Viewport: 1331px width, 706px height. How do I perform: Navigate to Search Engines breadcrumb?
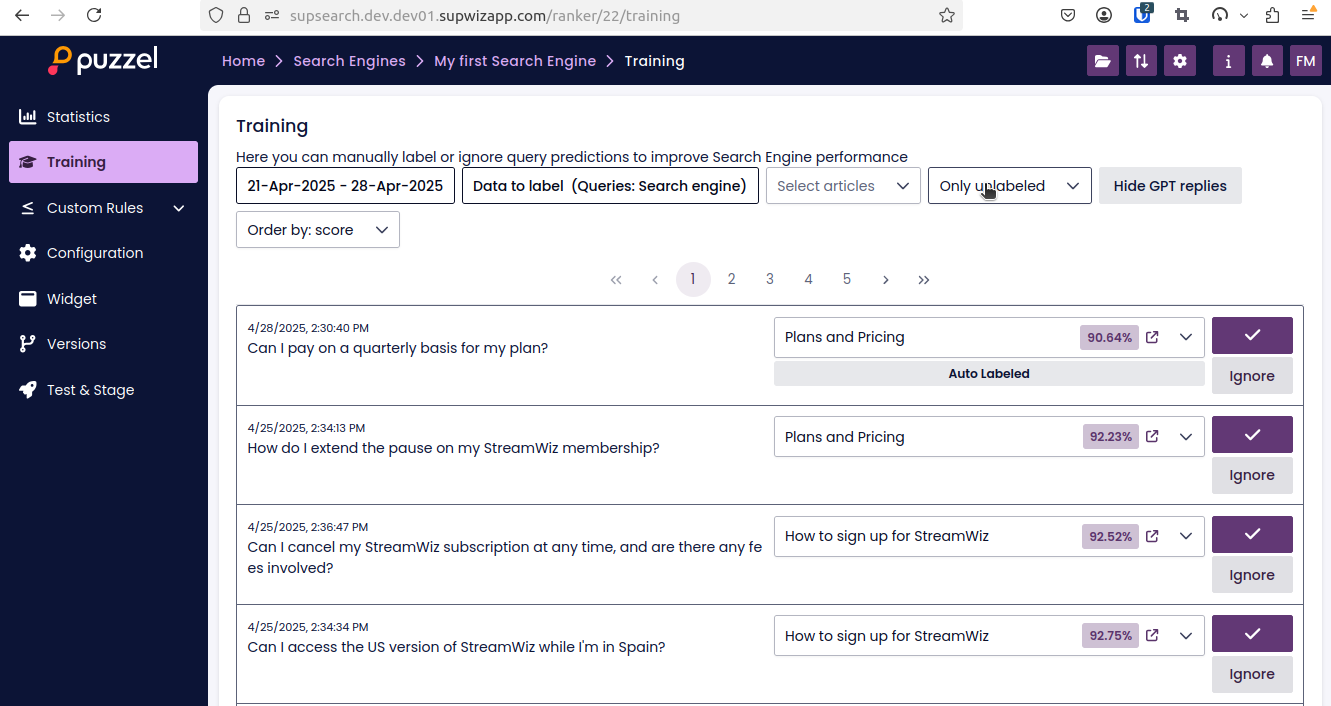click(349, 61)
